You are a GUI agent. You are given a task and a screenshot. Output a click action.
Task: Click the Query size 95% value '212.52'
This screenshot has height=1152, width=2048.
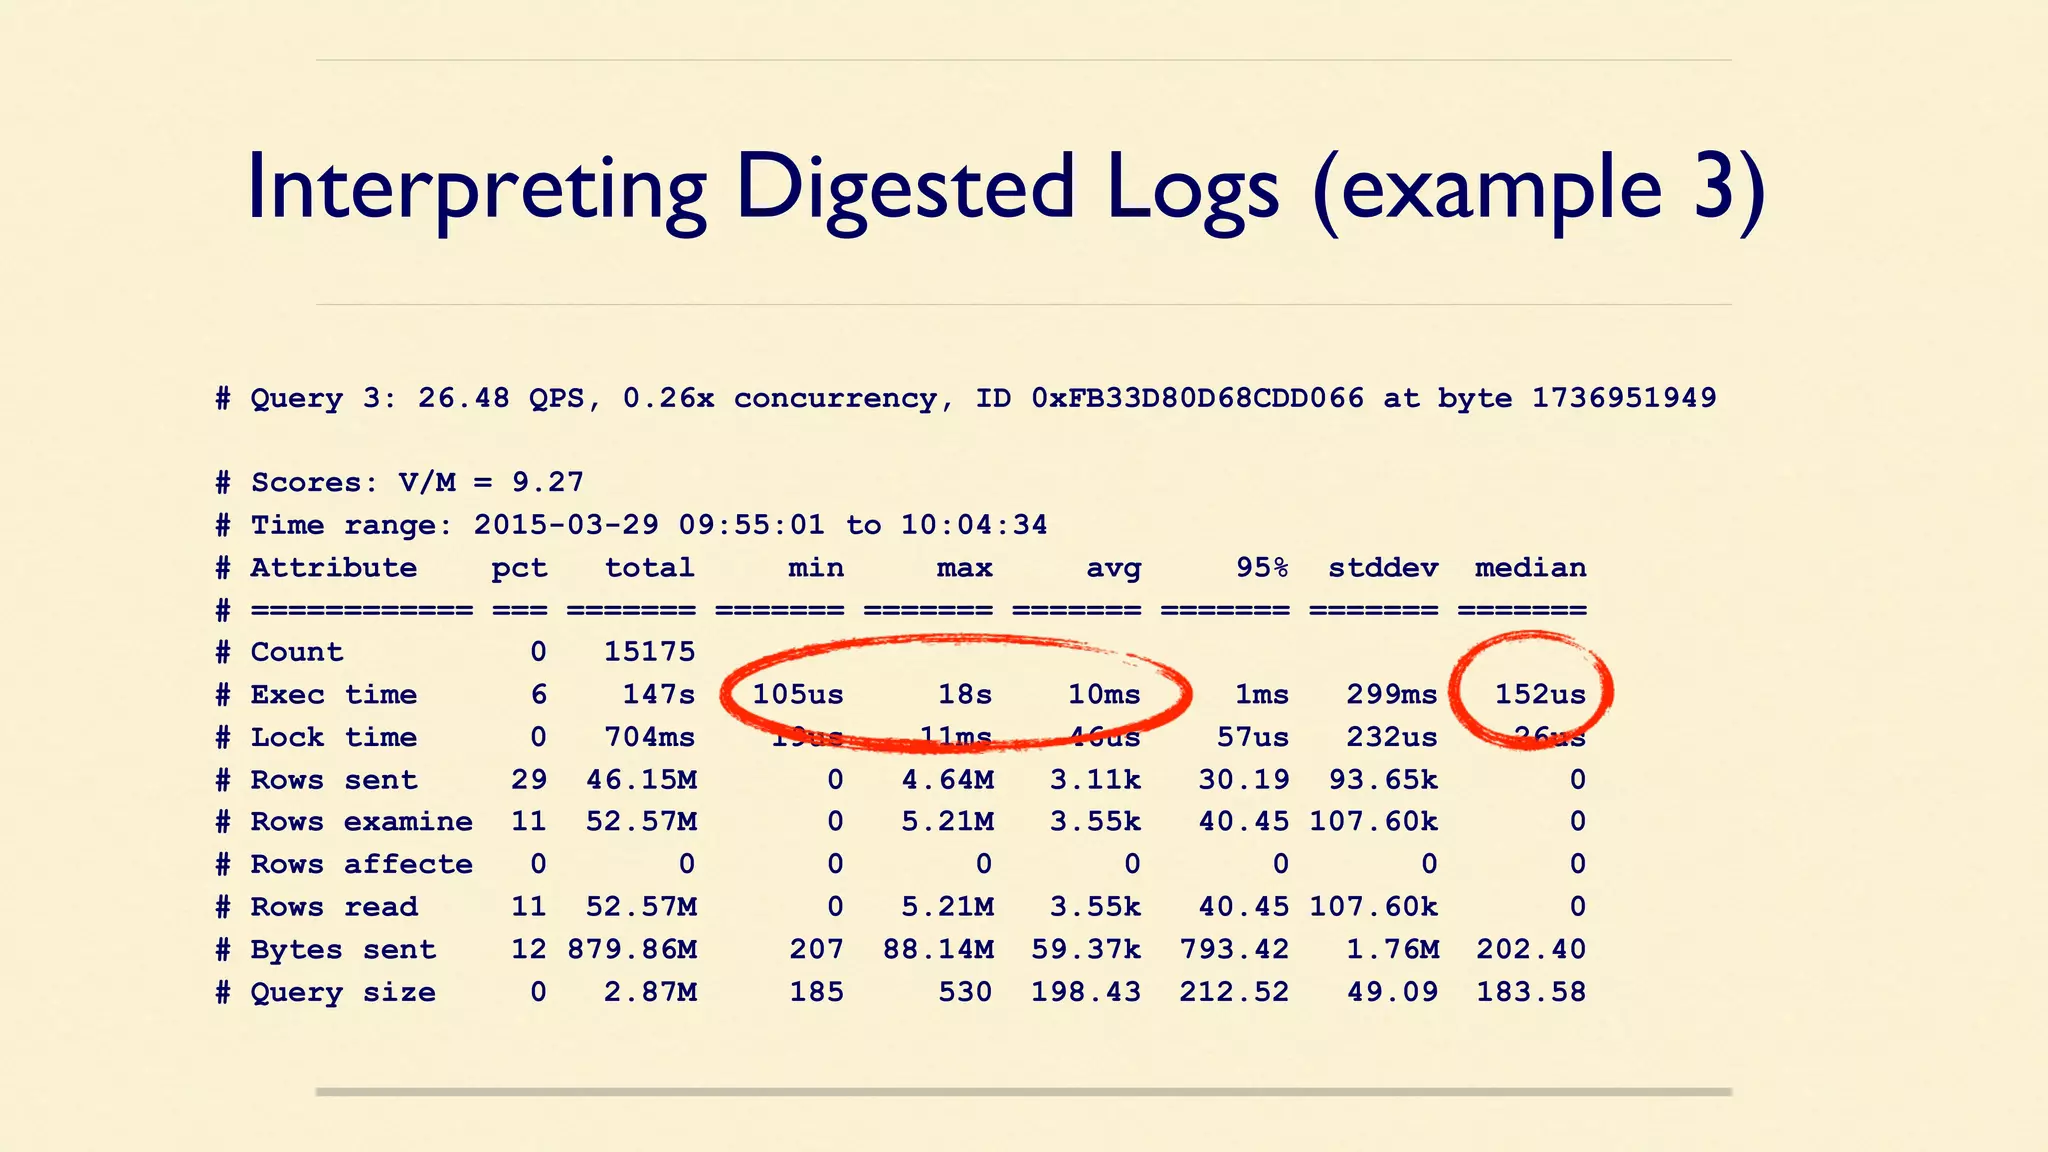[x=1234, y=992]
